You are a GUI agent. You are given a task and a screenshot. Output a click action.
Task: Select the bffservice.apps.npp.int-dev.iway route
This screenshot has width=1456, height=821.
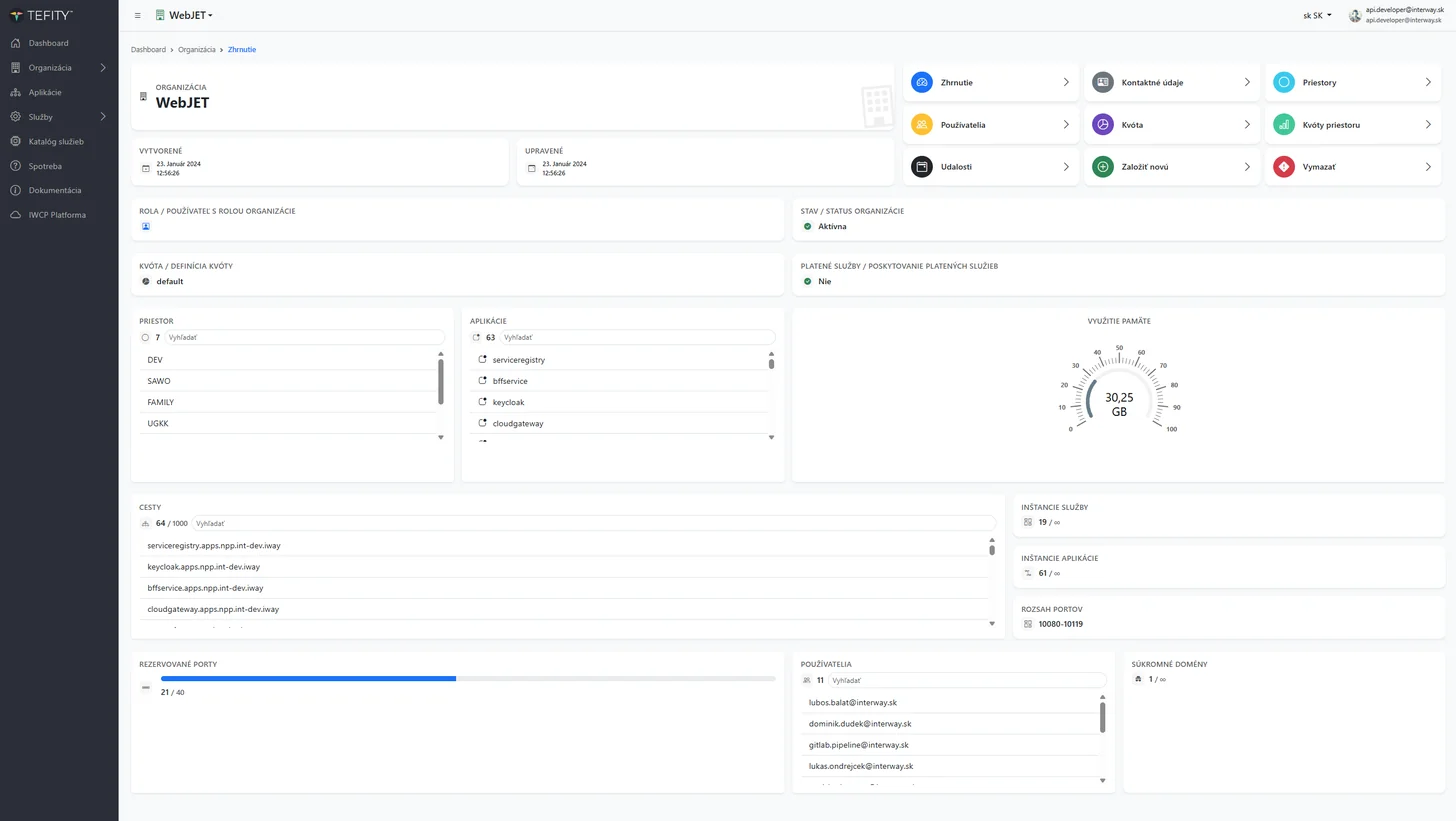pos(564,588)
